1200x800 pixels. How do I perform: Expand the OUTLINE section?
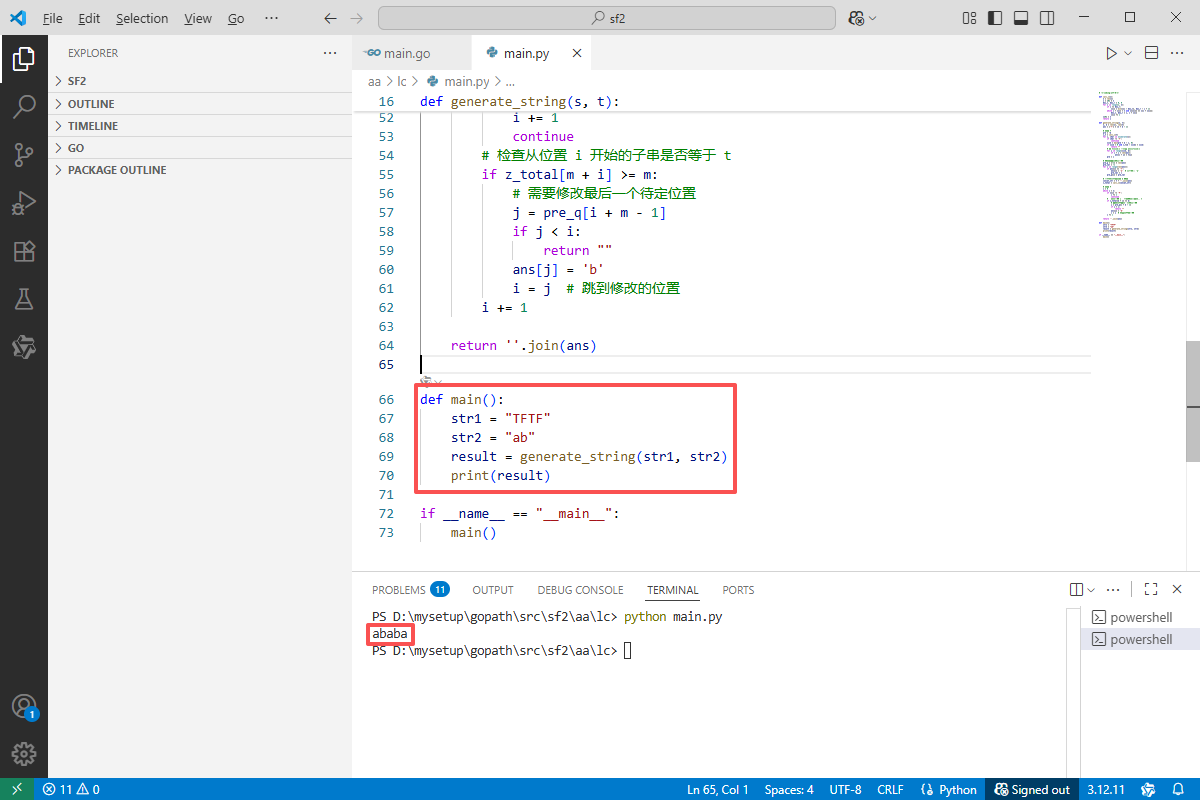pyautogui.click(x=200, y=104)
